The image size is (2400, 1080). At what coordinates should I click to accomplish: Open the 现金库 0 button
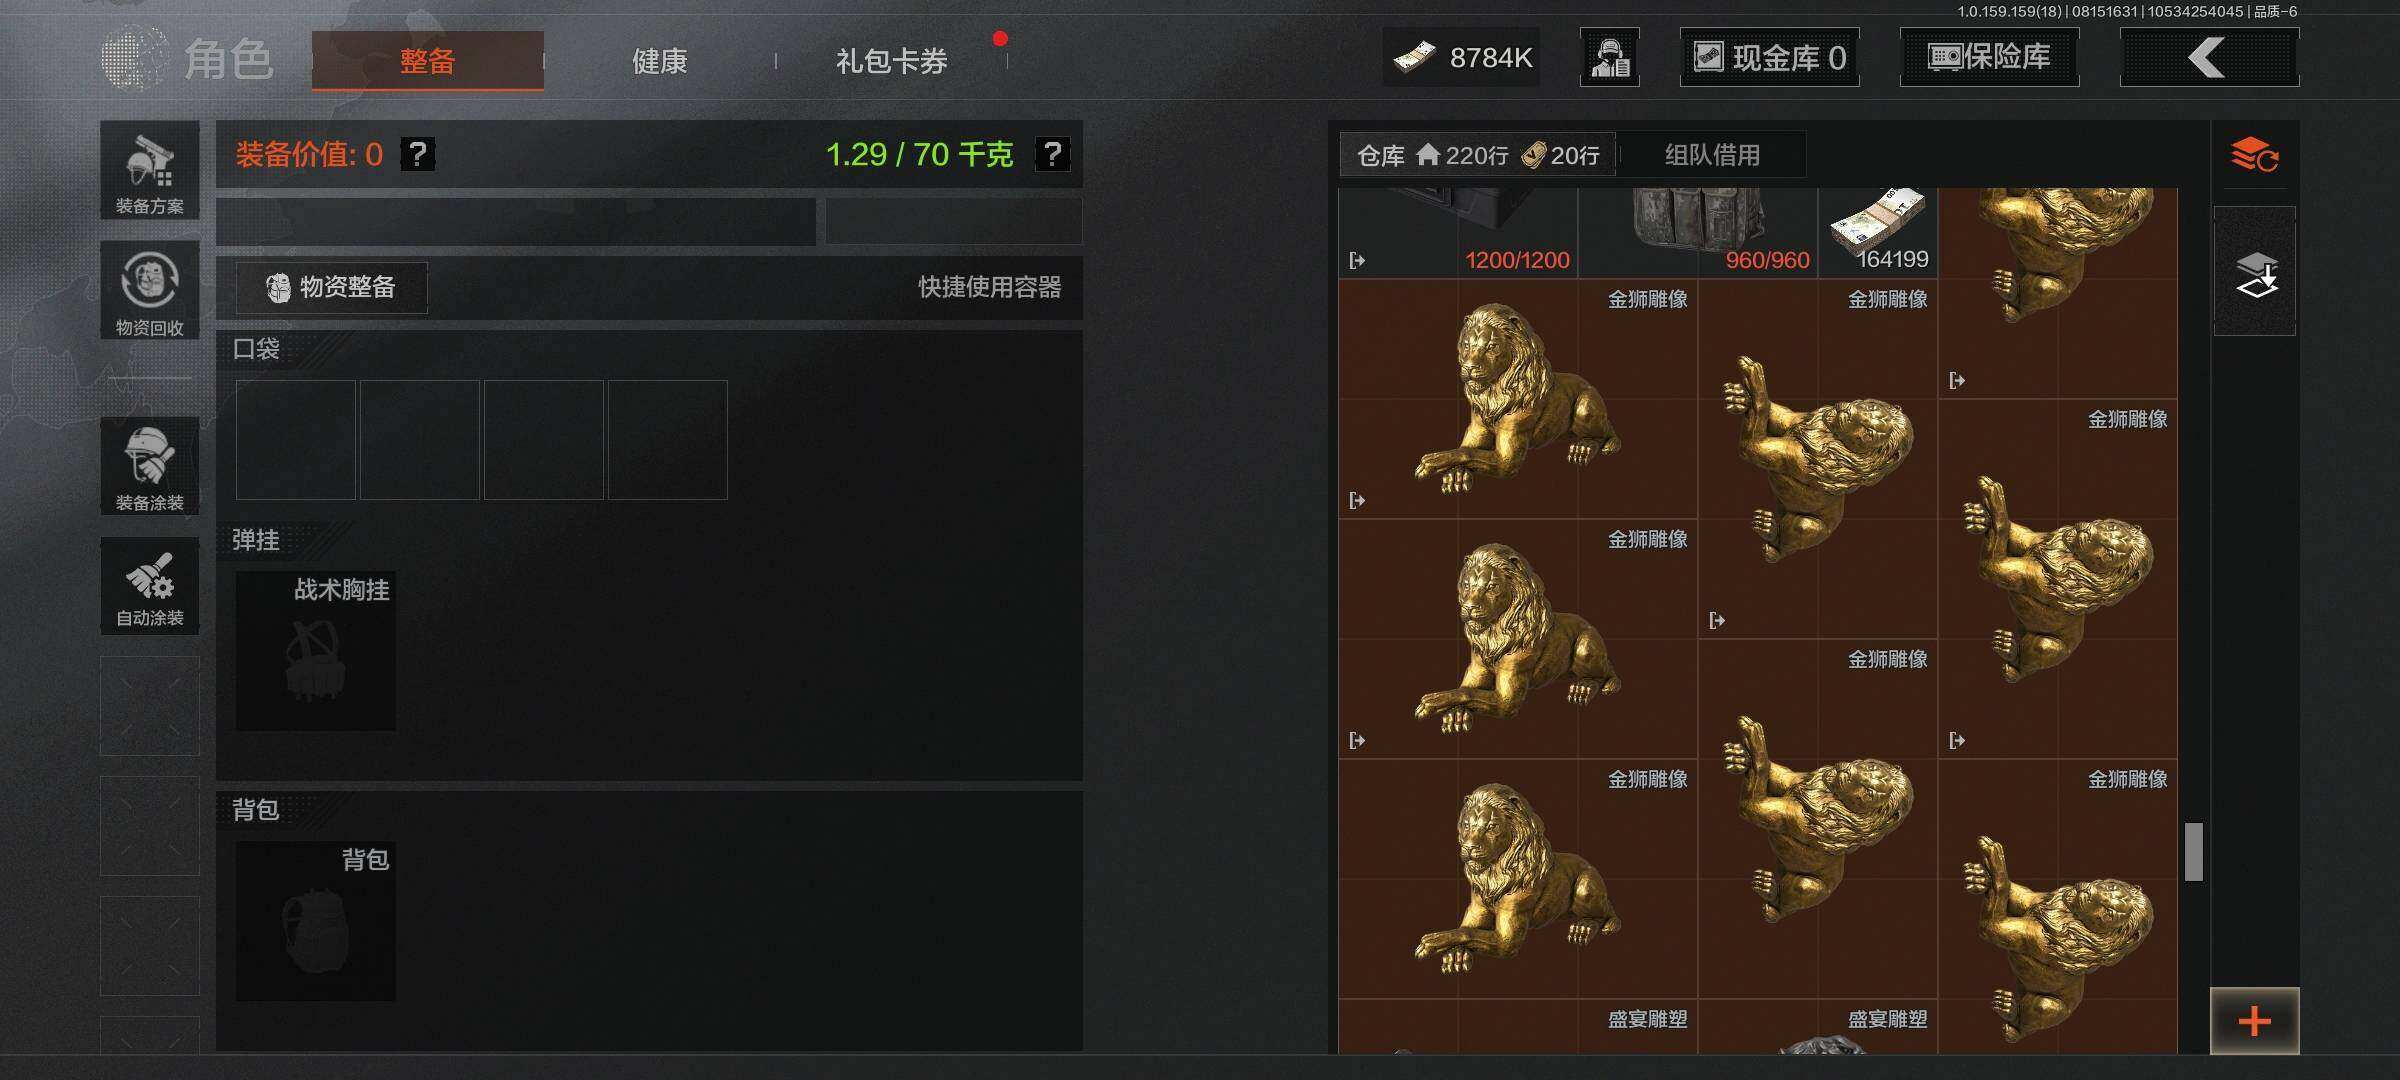click(x=1769, y=57)
